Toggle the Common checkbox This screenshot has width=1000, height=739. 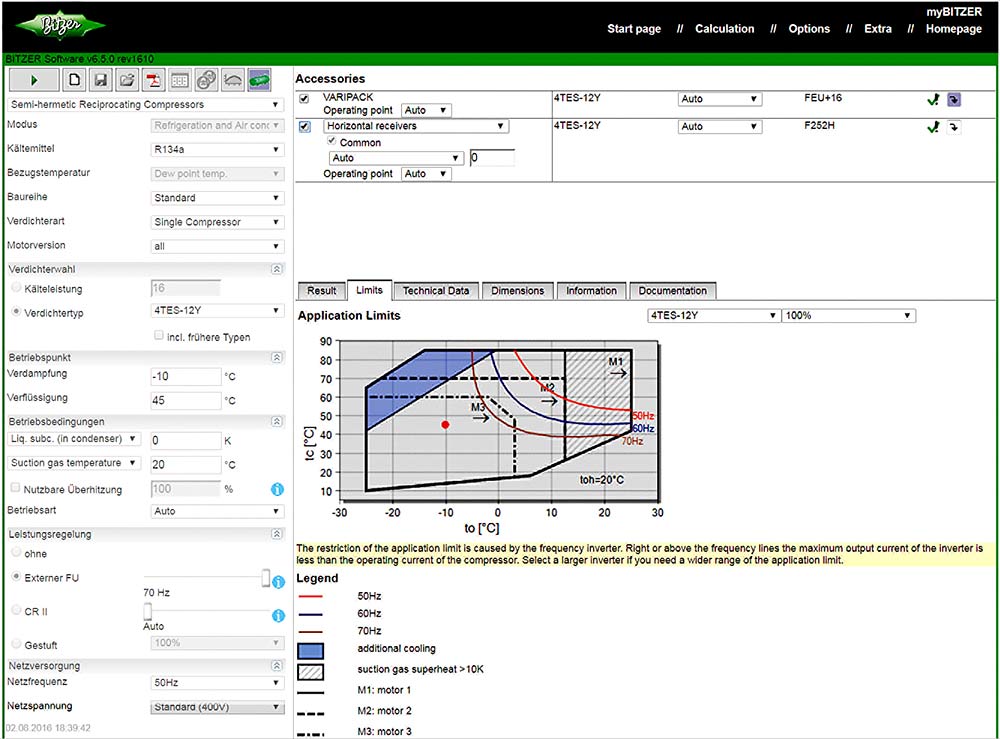point(332,141)
